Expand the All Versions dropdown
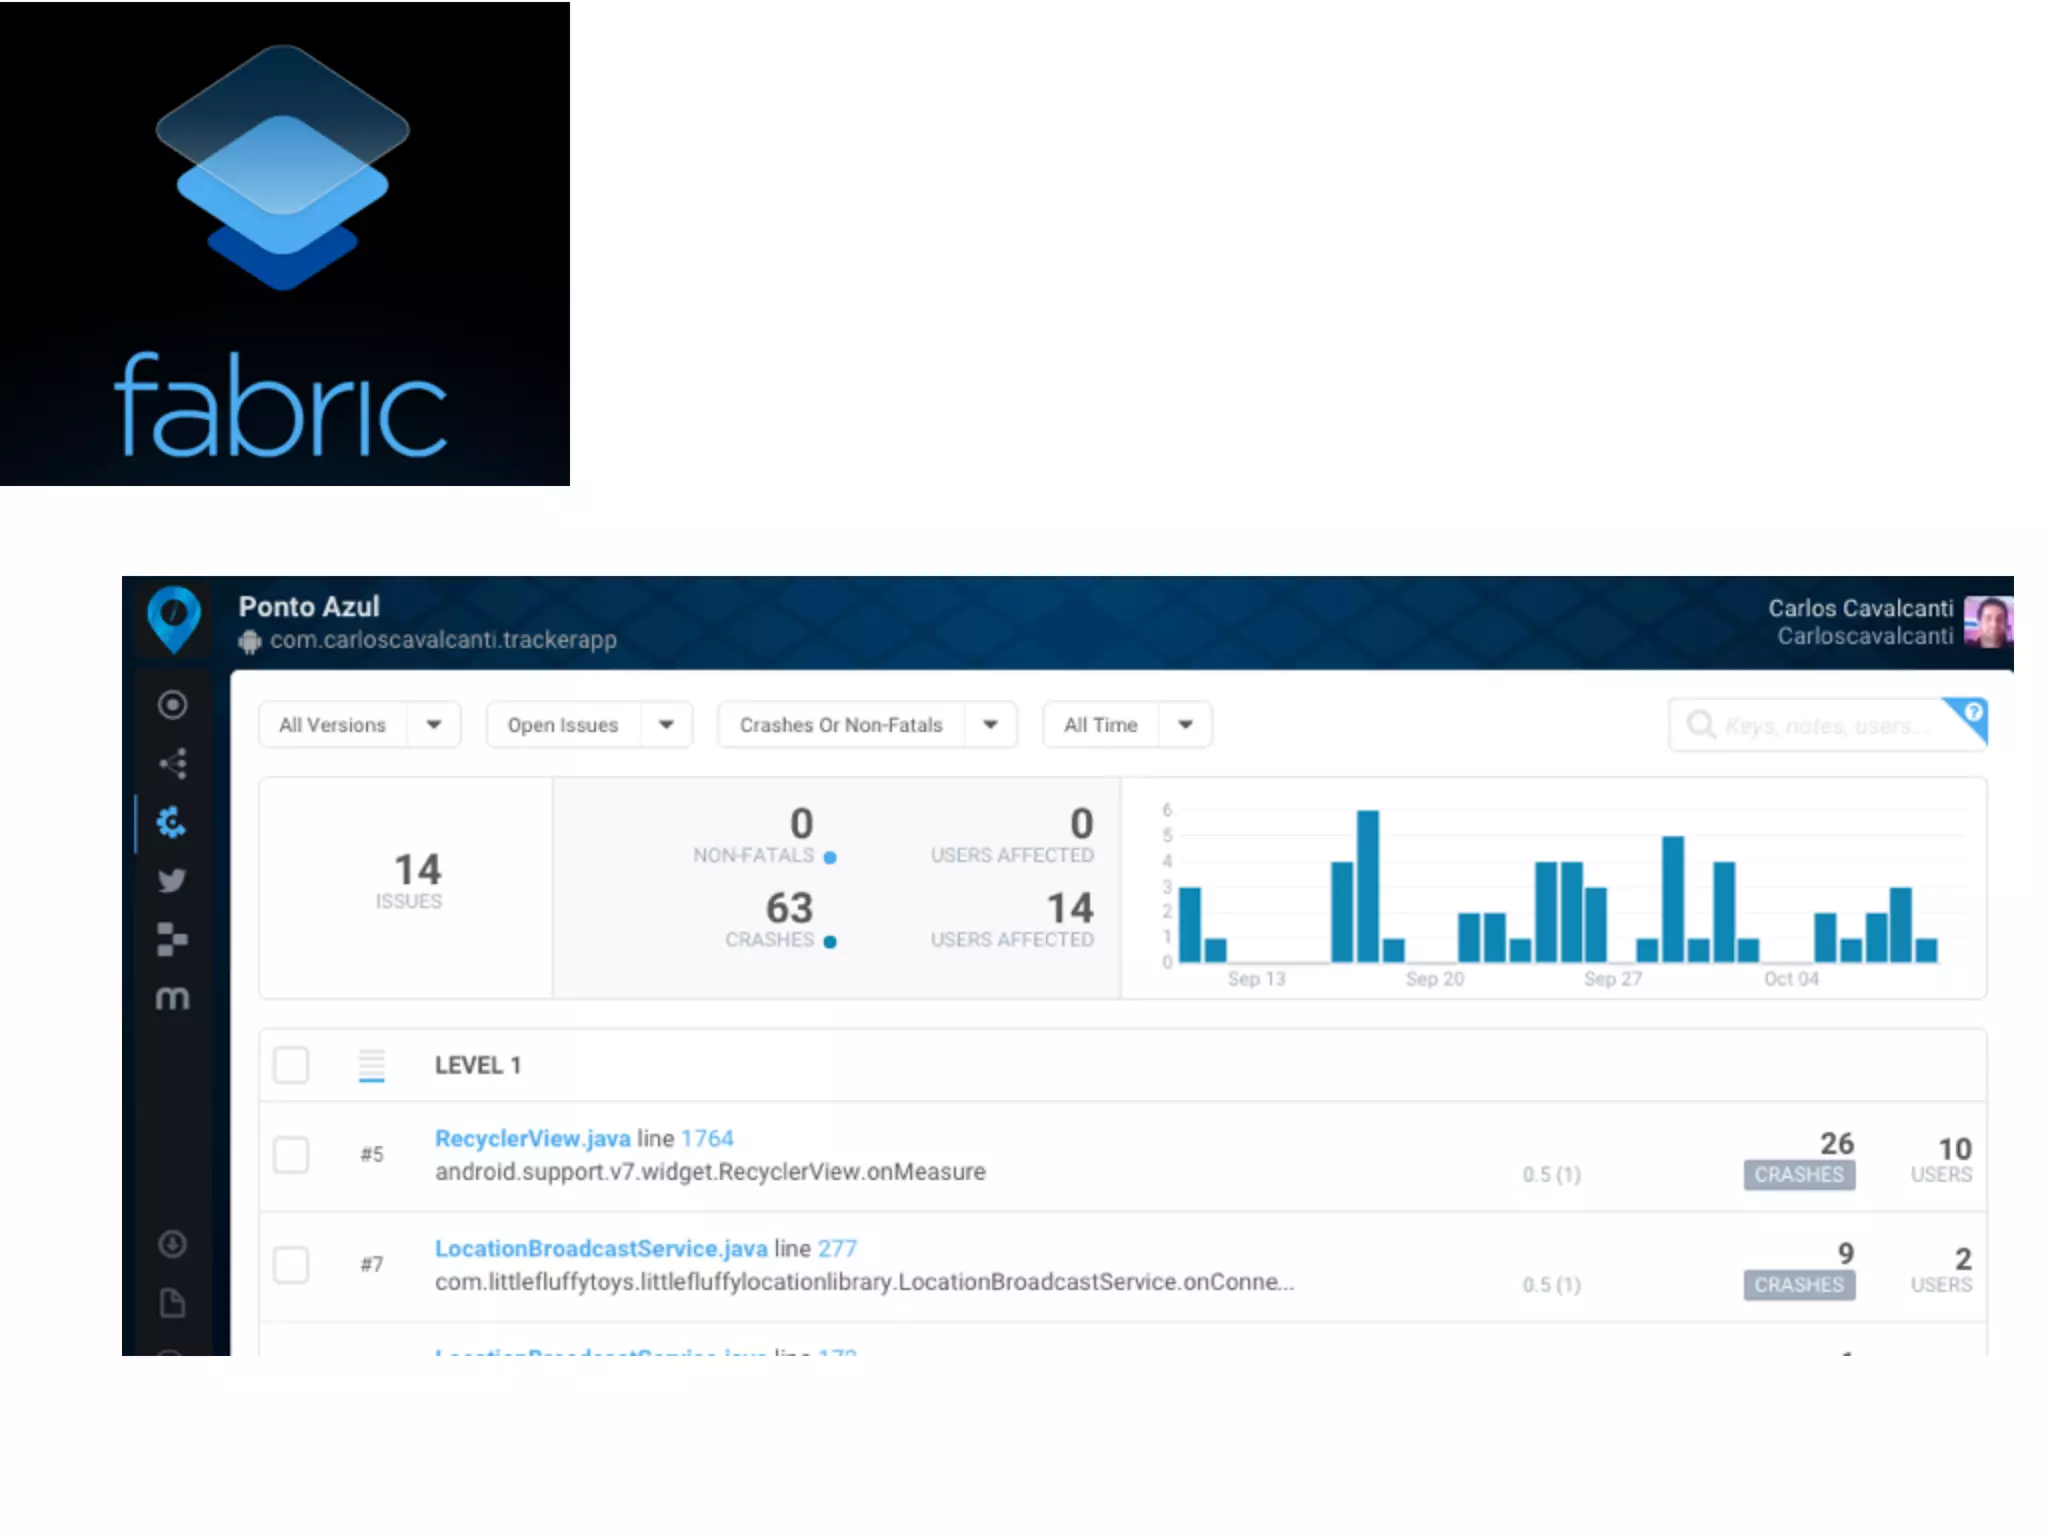Screen dimensions: 2048x1536 (433, 725)
